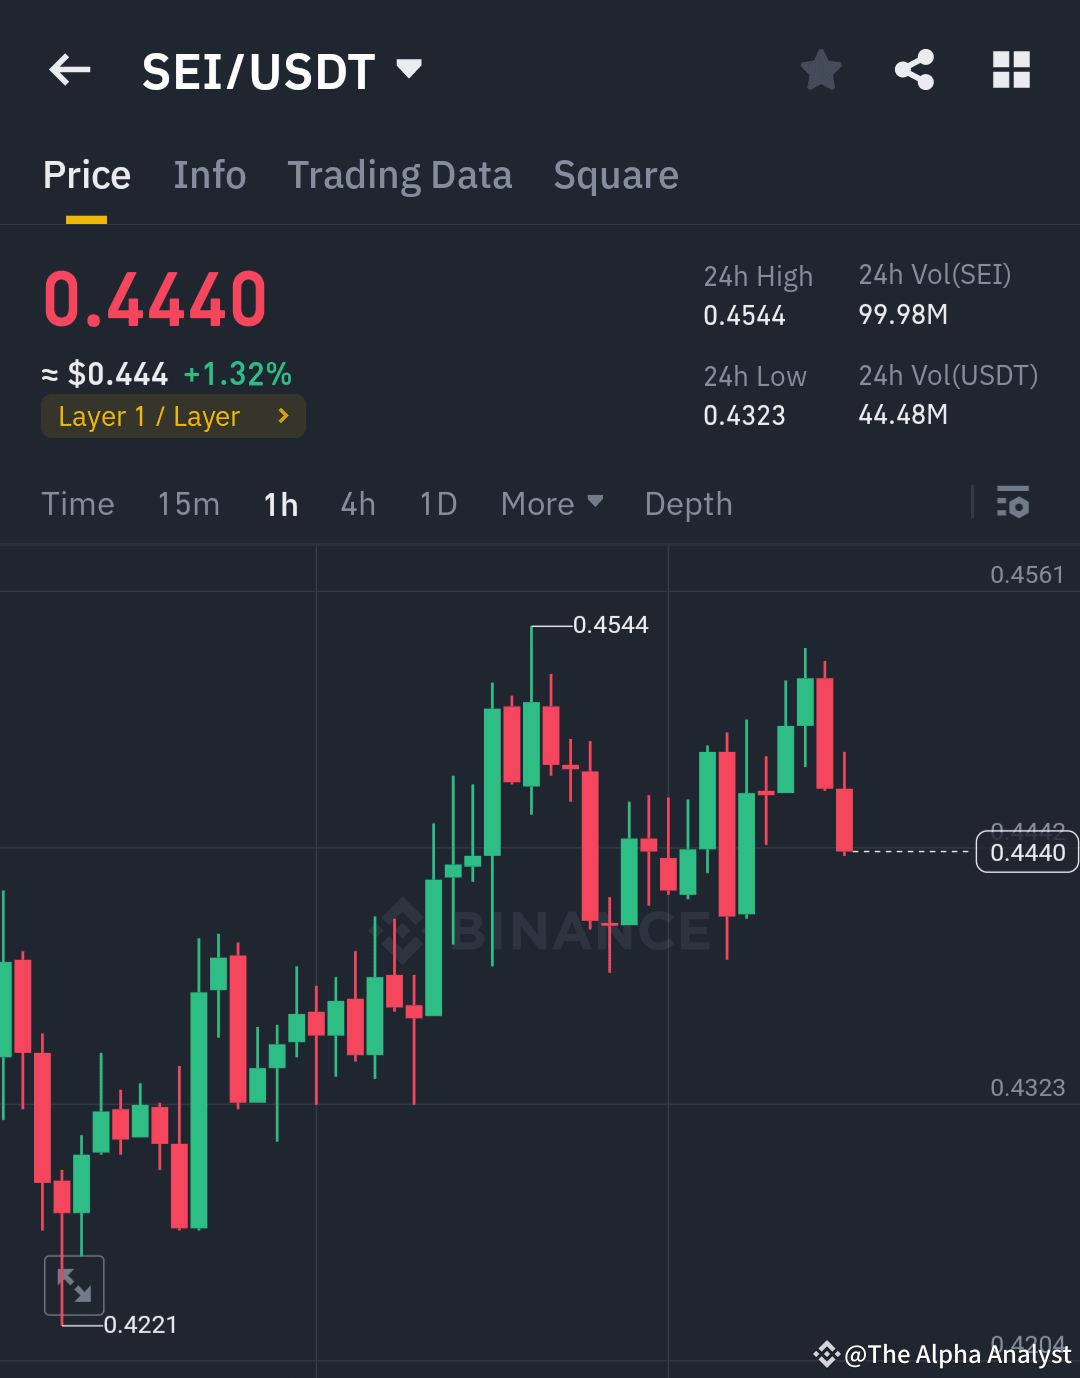Expand chart to fullscreen mode
Image resolution: width=1080 pixels, height=1378 pixels.
pyautogui.click(x=74, y=1284)
